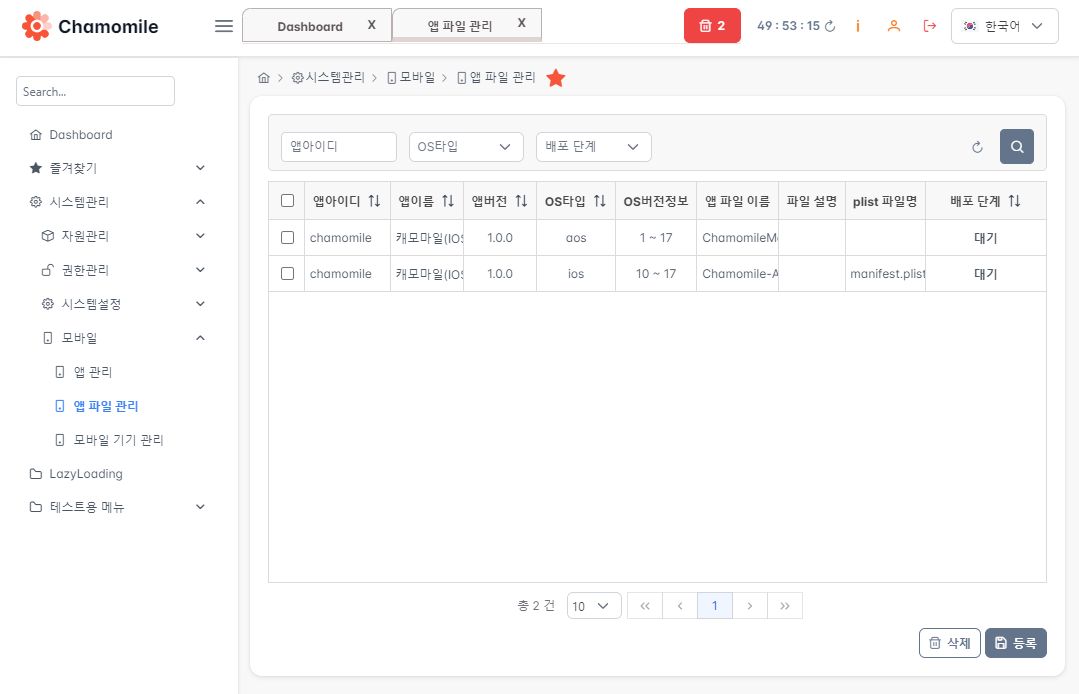Screen dimensions: 1079x694
Task: Click the home icon in breadcrumb
Action: (x=264, y=78)
